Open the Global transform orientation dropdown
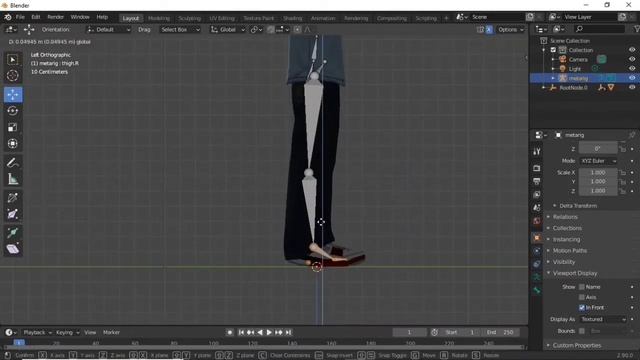The height and width of the screenshot is (360, 640). point(228,29)
